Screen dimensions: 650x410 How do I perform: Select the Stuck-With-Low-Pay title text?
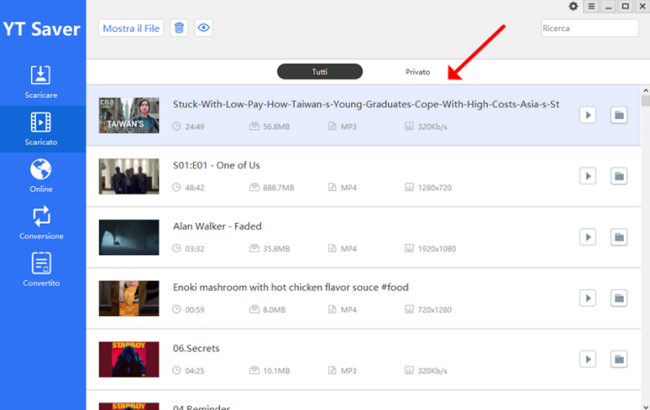pyautogui.click(x=366, y=104)
